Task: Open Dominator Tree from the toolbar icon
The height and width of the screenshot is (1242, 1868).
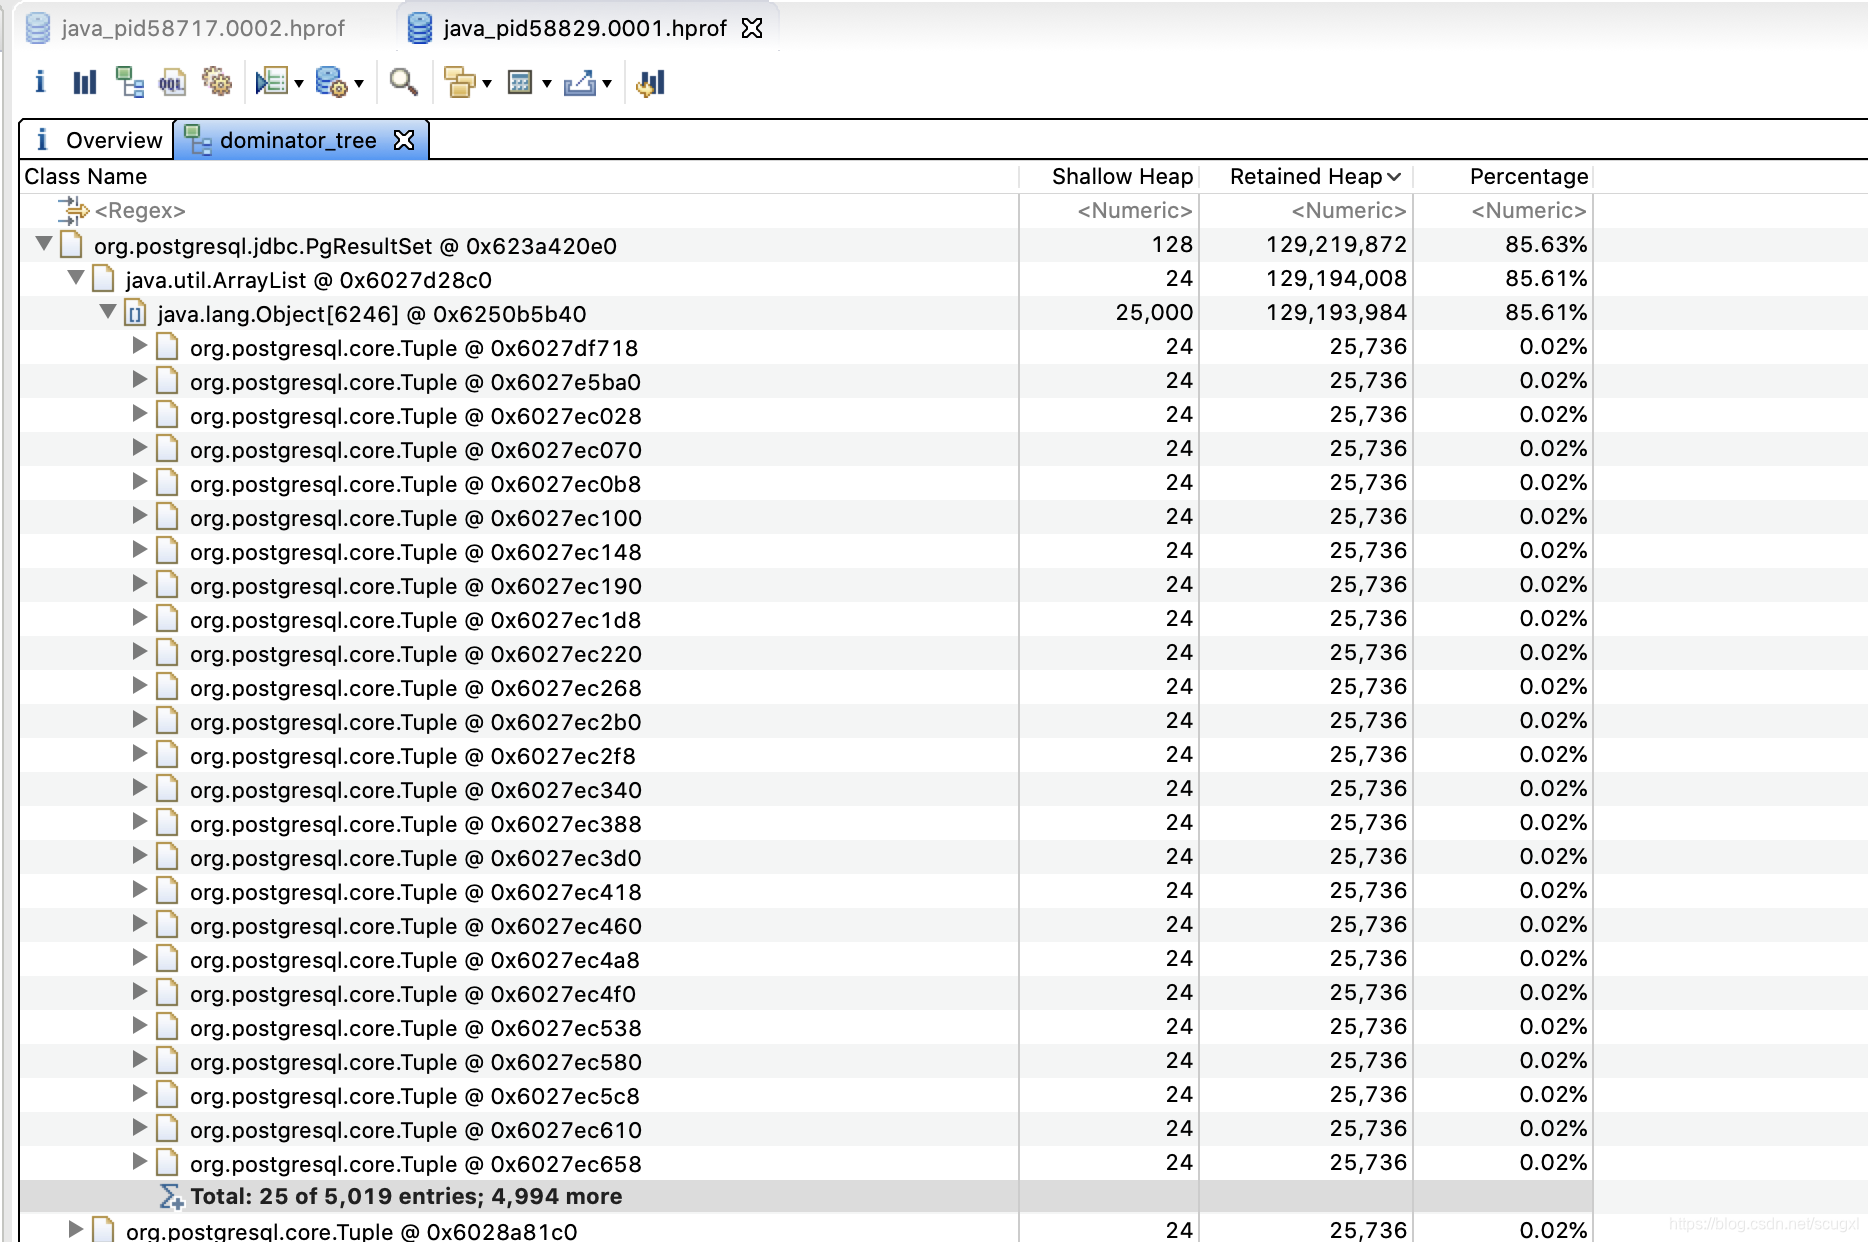Action: (x=130, y=82)
